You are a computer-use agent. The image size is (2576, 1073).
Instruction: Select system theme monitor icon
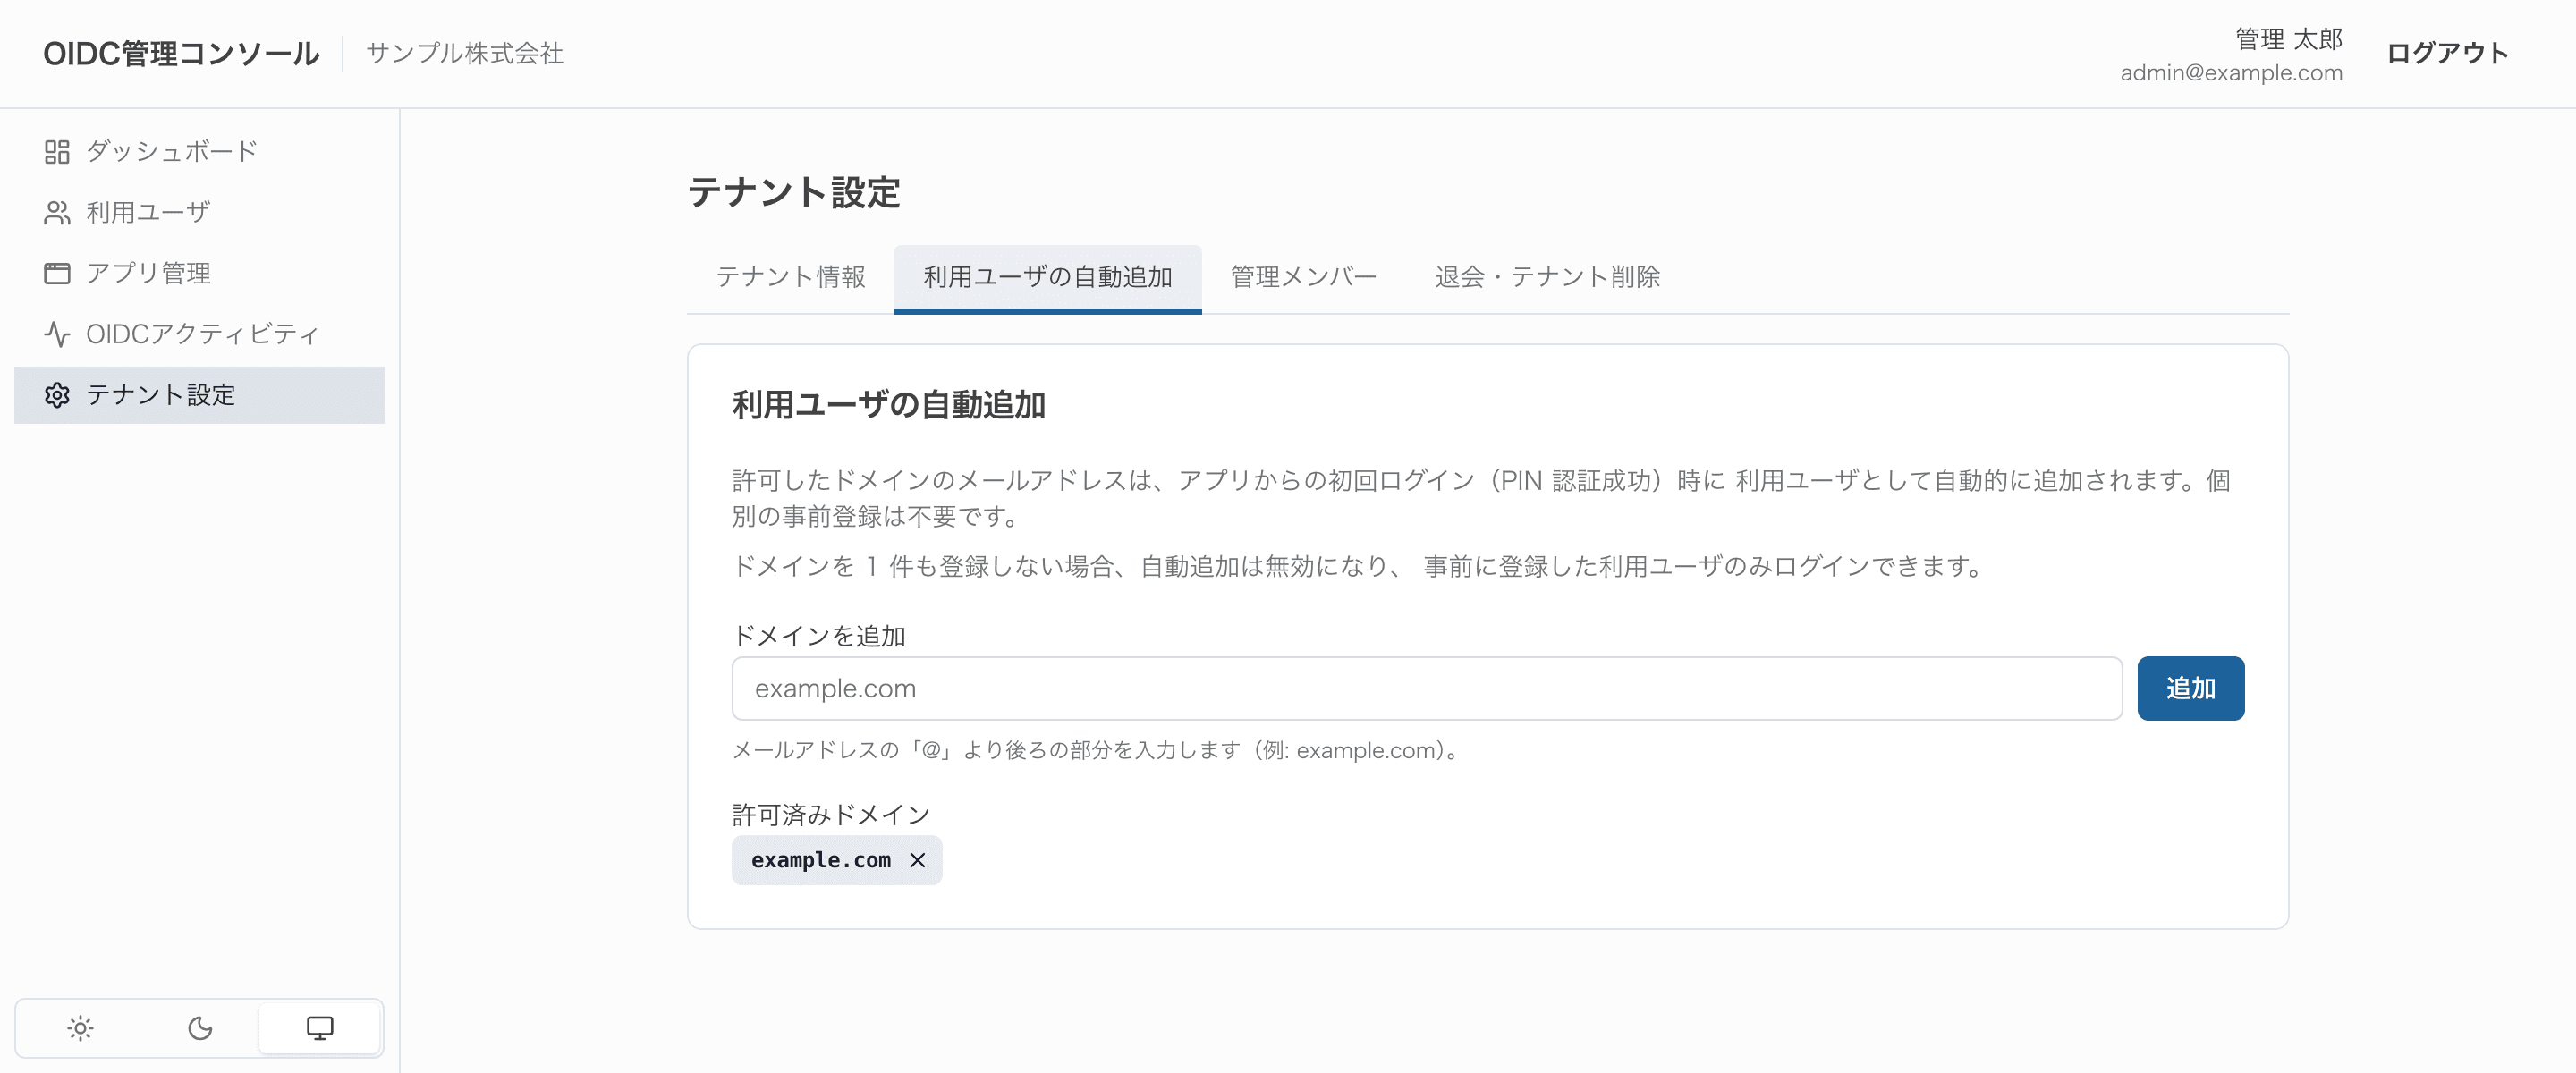(x=320, y=1028)
